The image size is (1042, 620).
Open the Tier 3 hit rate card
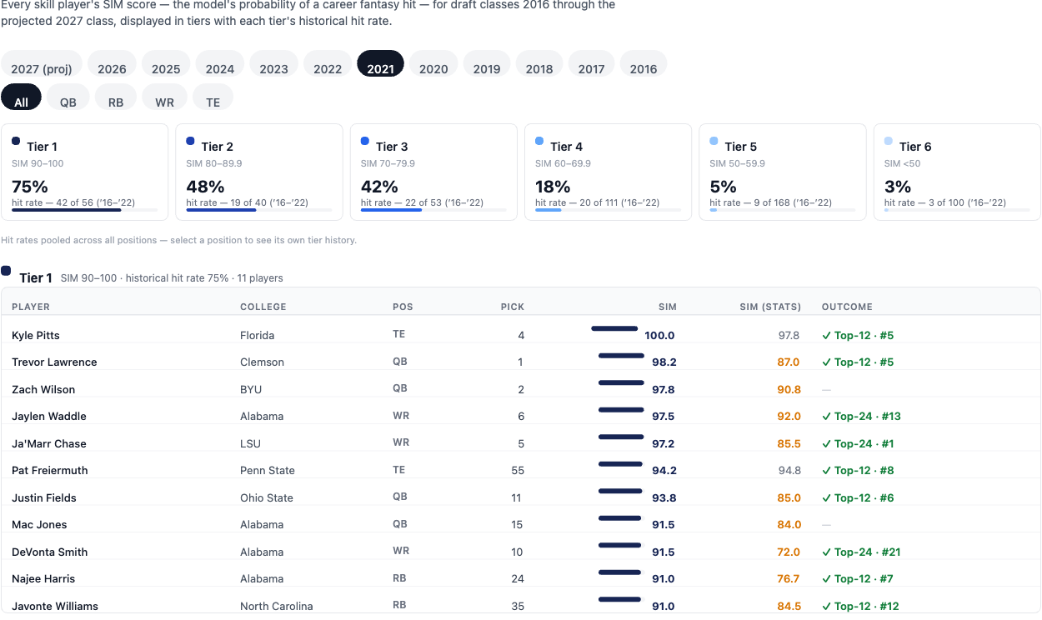[x=433, y=172]
